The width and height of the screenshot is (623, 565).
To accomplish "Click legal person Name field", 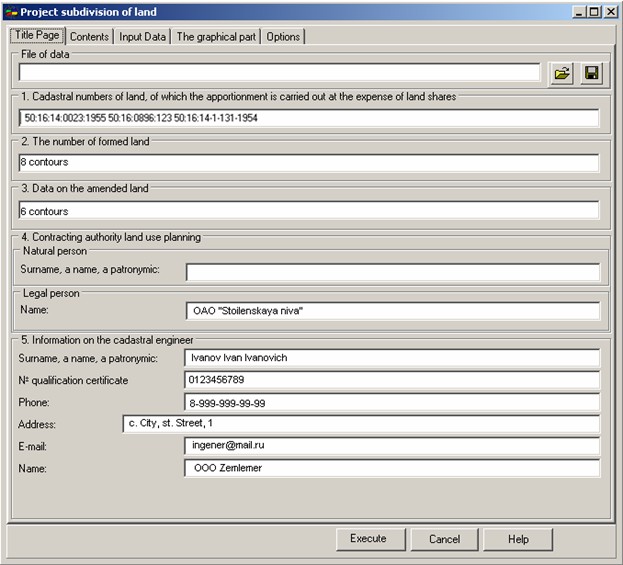I will pos(393,311).
